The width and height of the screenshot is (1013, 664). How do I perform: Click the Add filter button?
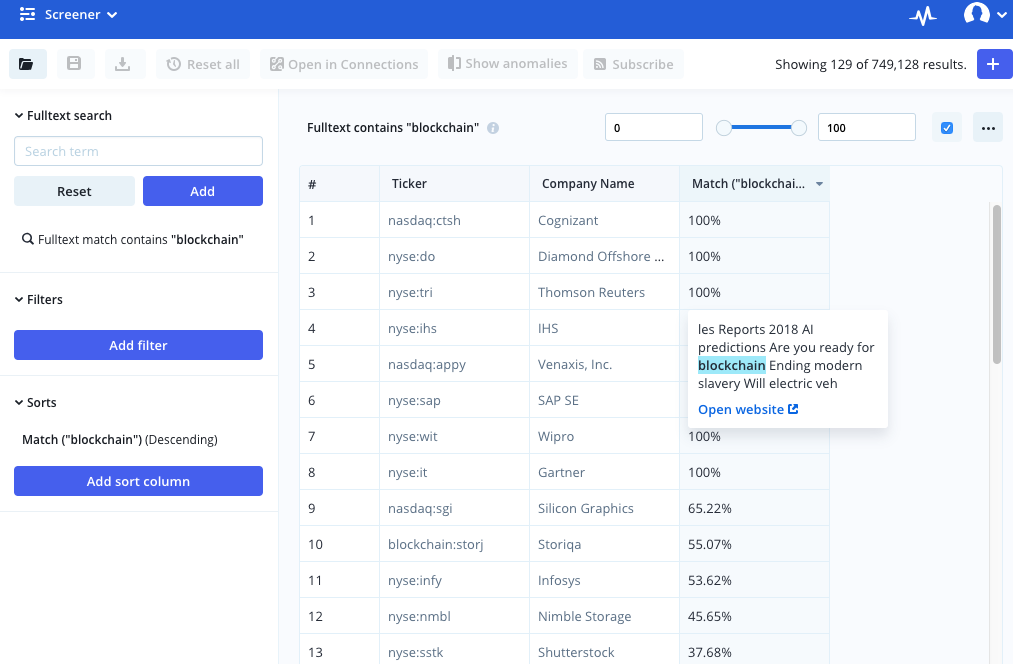click(x=137, y=344)
